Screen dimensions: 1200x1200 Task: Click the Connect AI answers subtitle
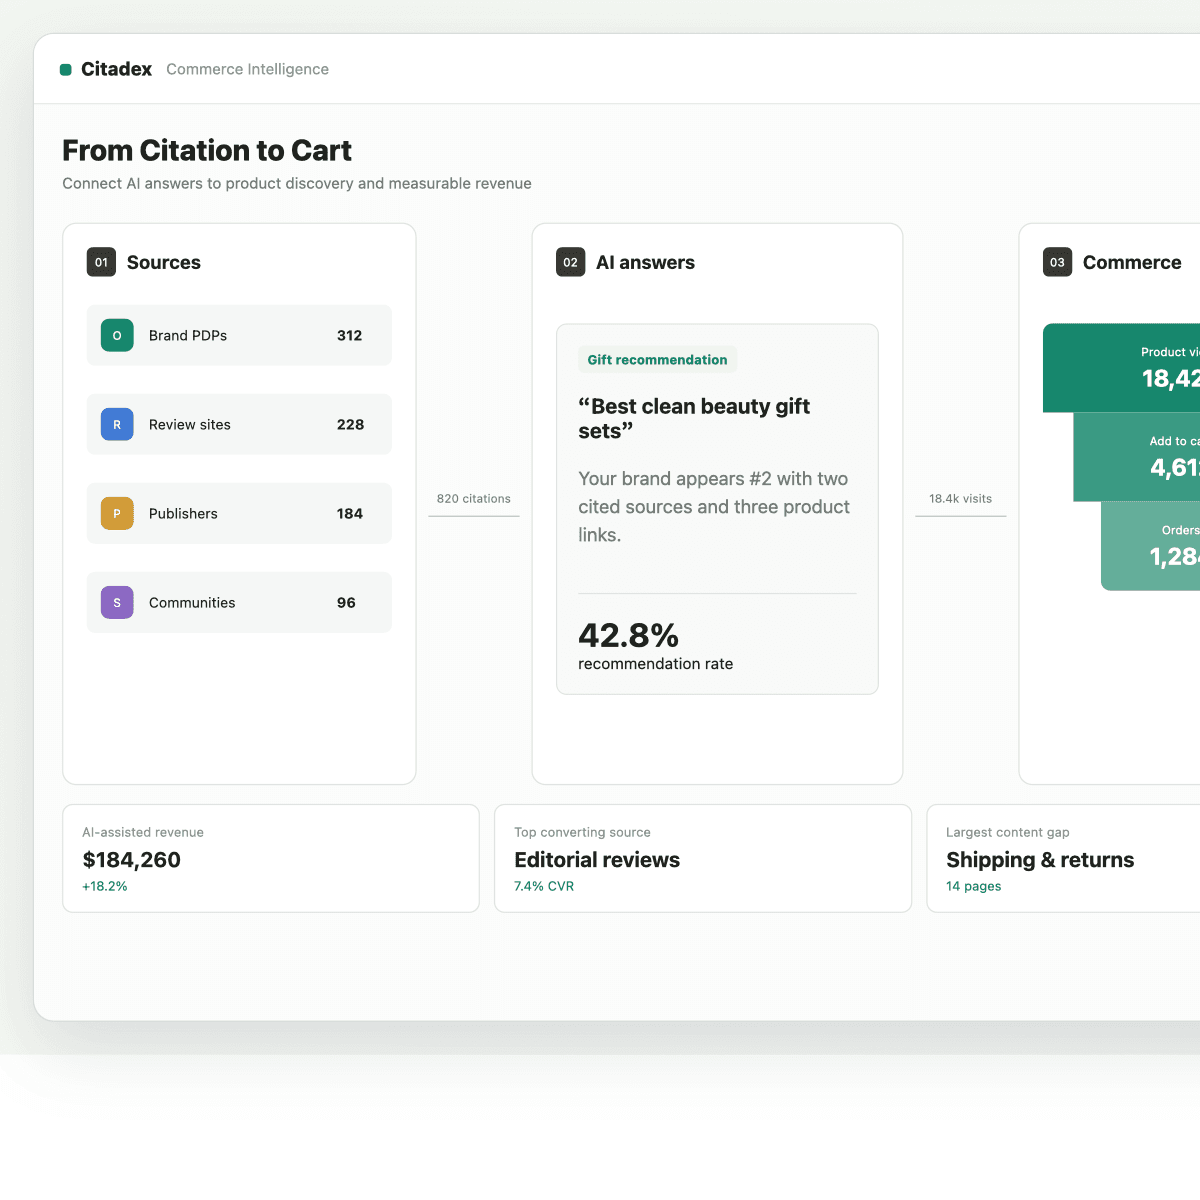click(297, 184)
